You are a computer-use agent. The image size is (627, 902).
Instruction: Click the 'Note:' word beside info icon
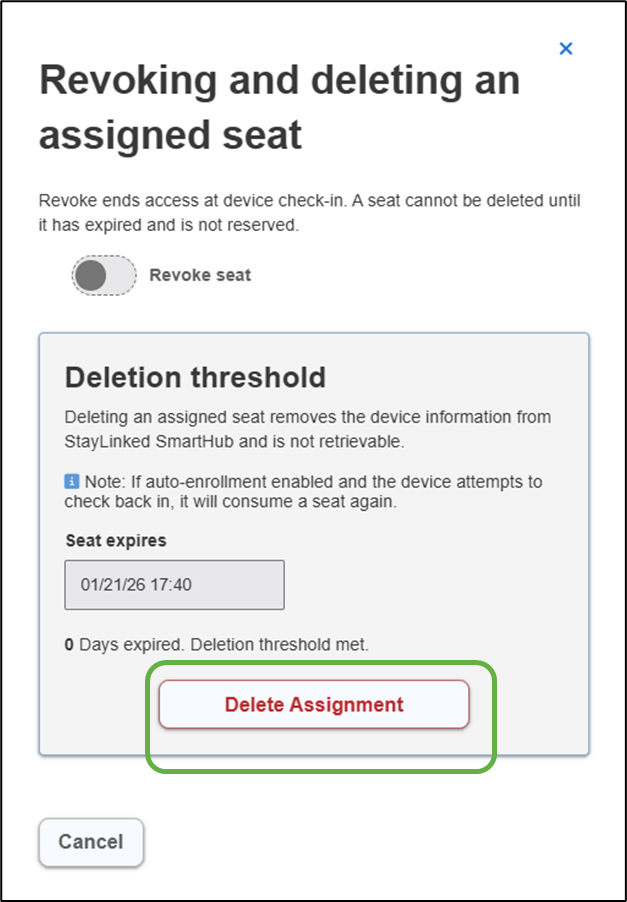click(x=99, y=482)
